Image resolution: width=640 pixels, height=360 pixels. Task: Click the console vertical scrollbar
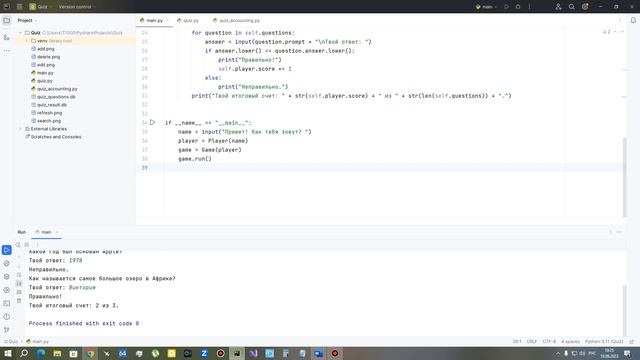click(624, 310)
